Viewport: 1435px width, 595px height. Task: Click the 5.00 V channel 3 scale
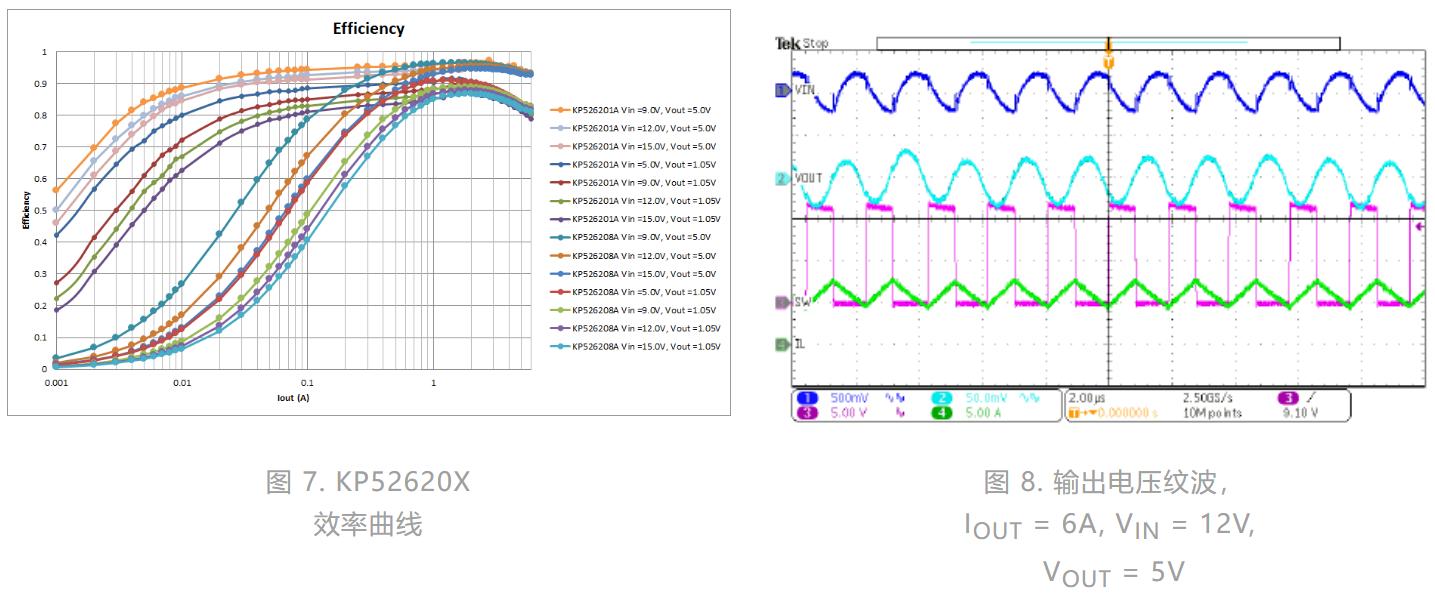[850, 412]
